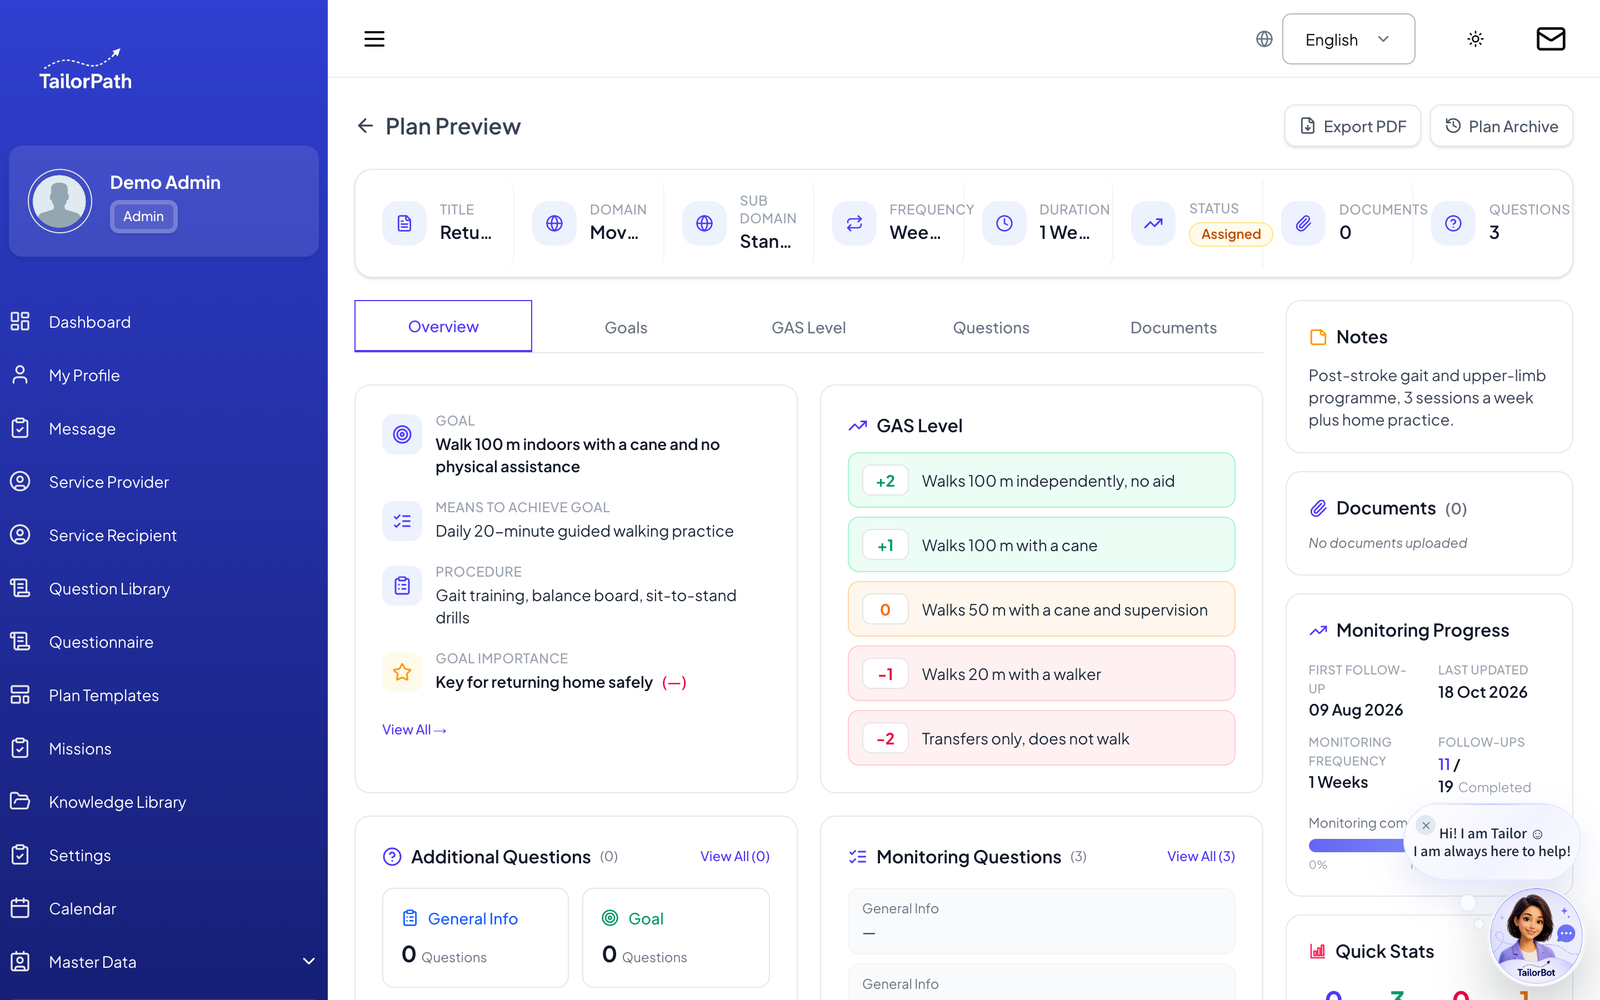Click the Export PDF button

click(x=1352, y=126)
